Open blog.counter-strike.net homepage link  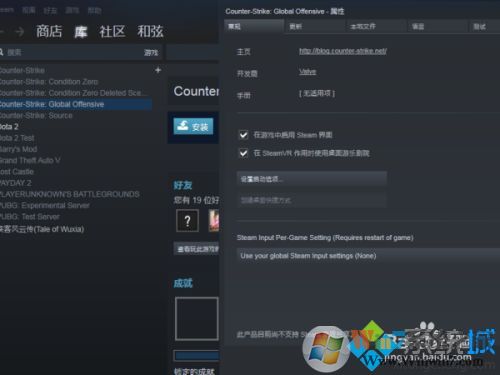point(343,51)
